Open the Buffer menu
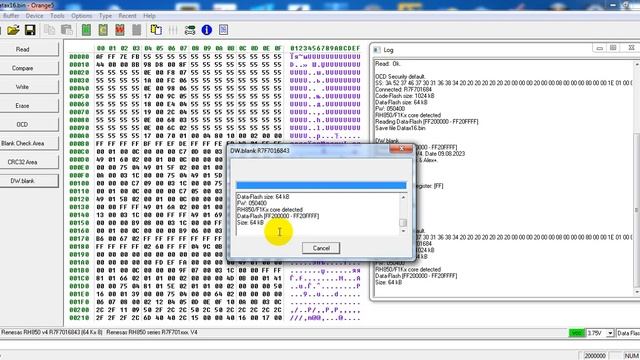Viewport: 640px width, 360px height. (x=11, y=16)
